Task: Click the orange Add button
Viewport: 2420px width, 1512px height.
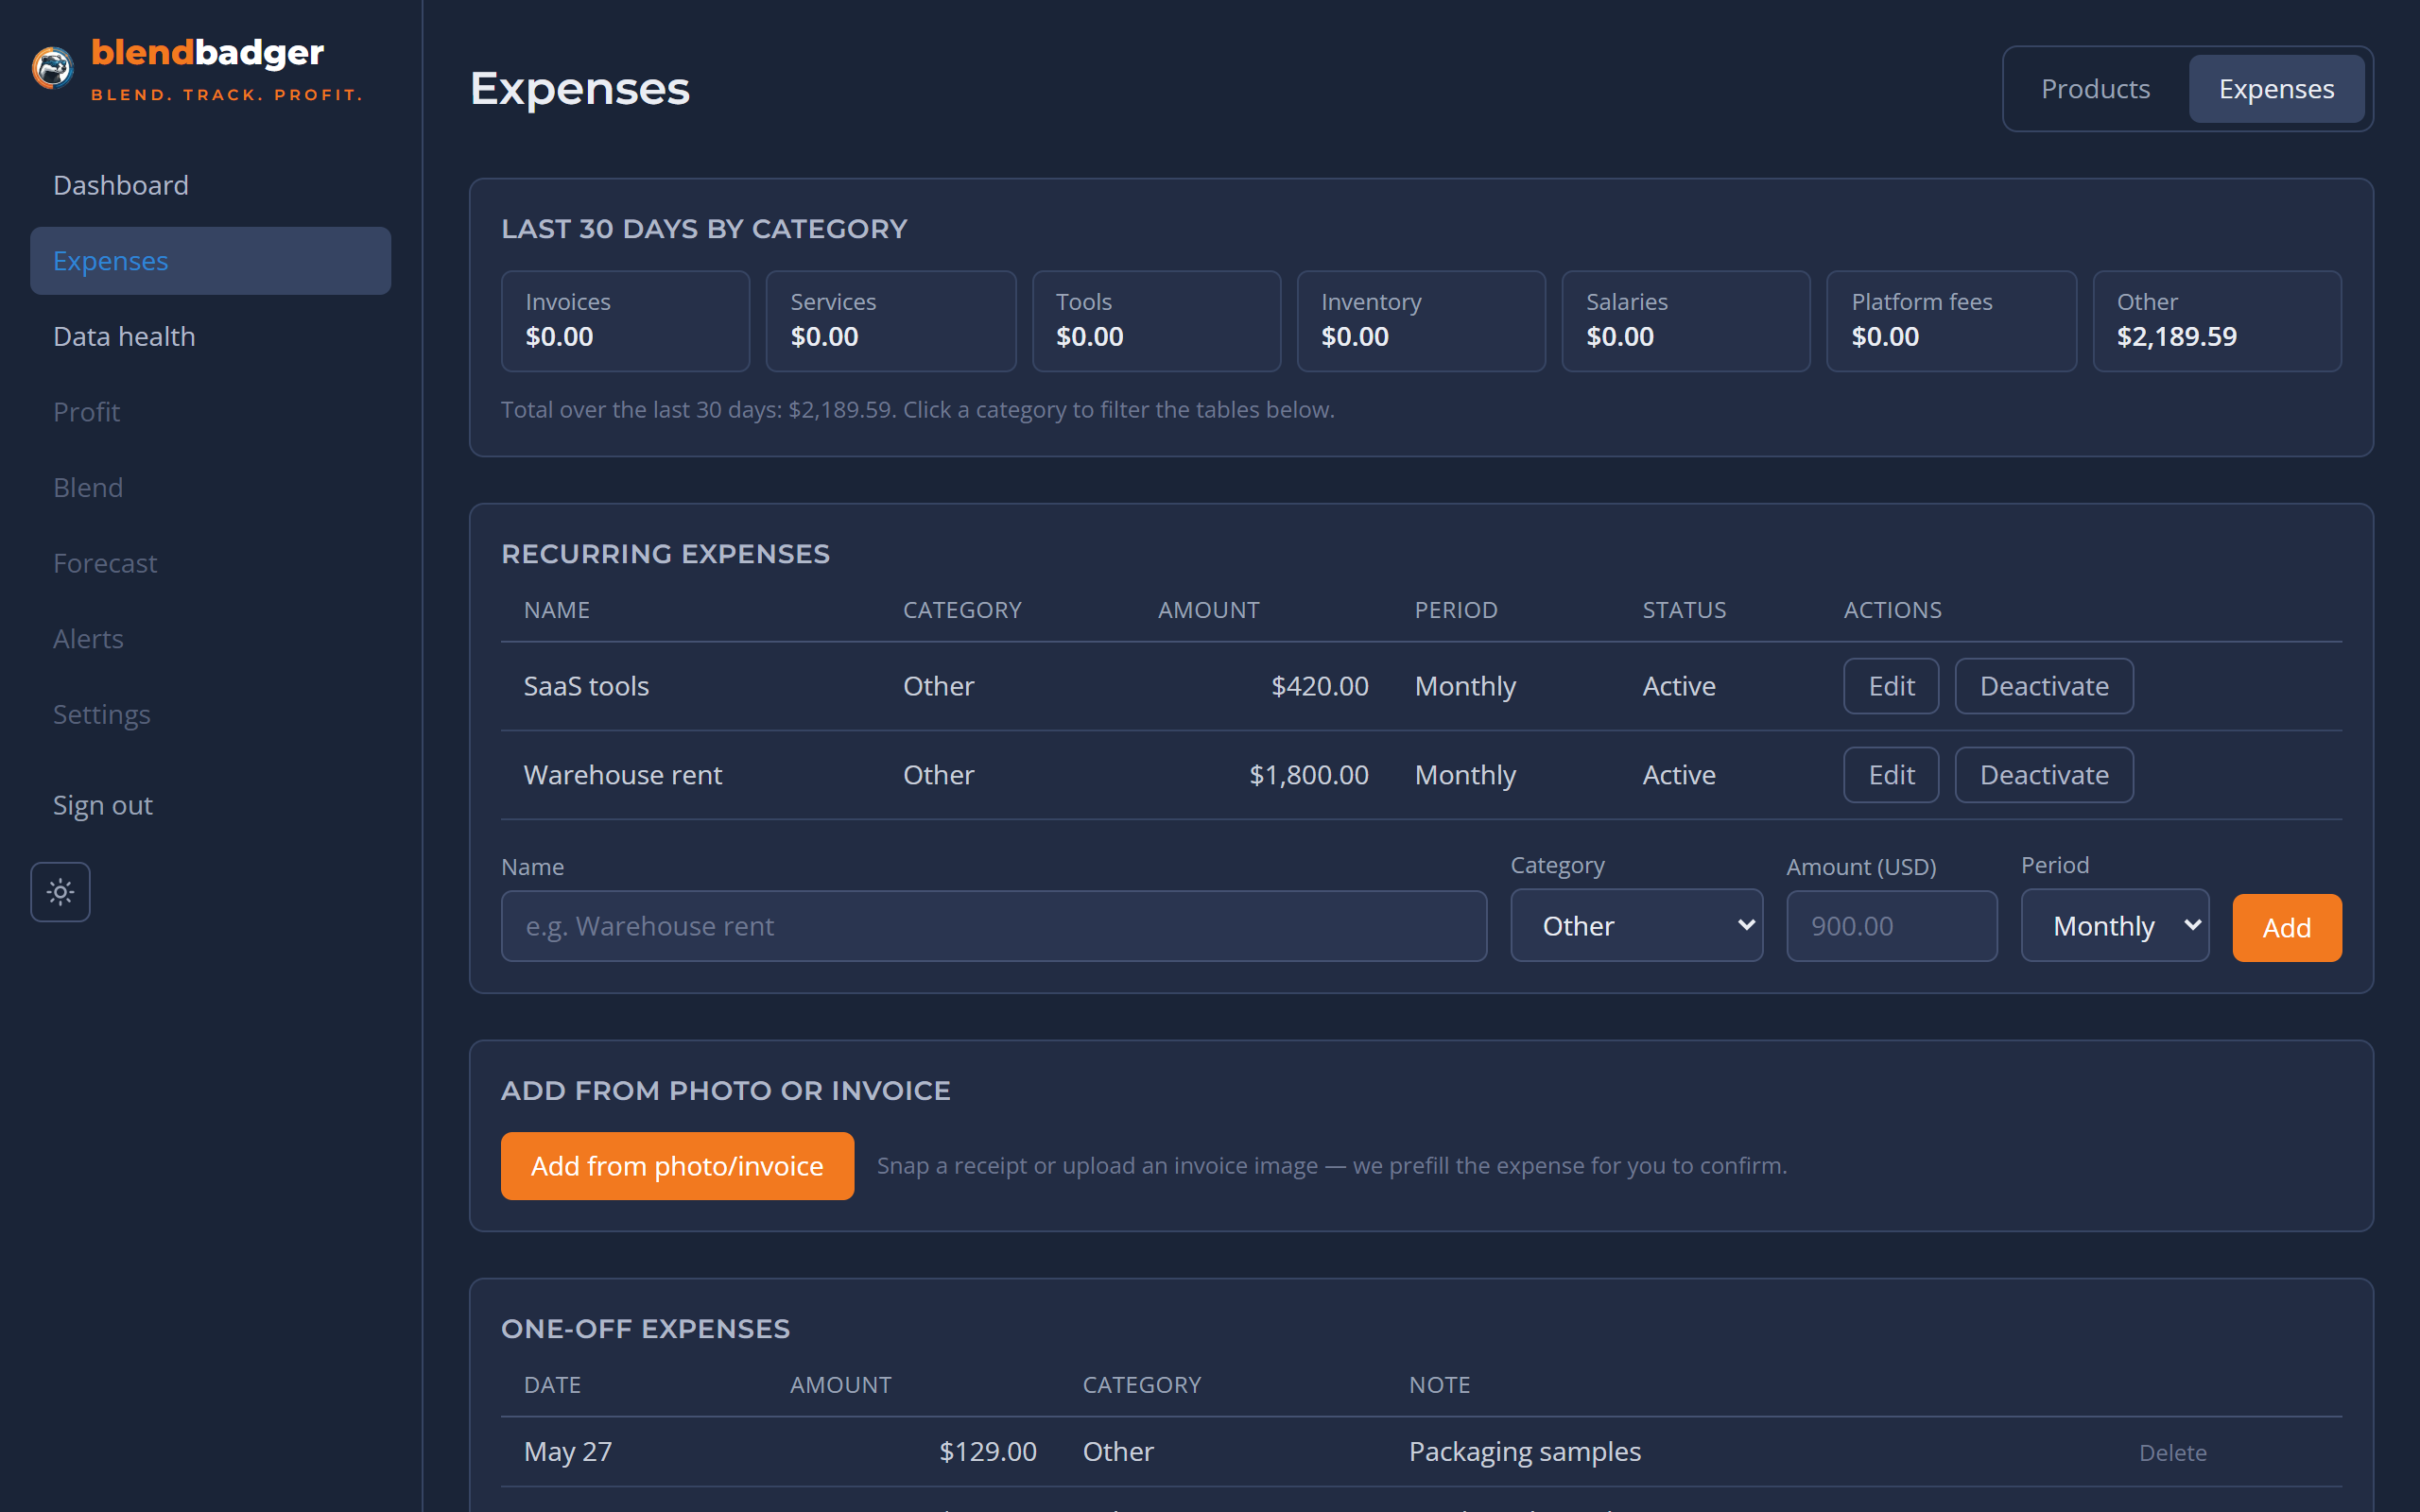Action: click(2287, 928)
